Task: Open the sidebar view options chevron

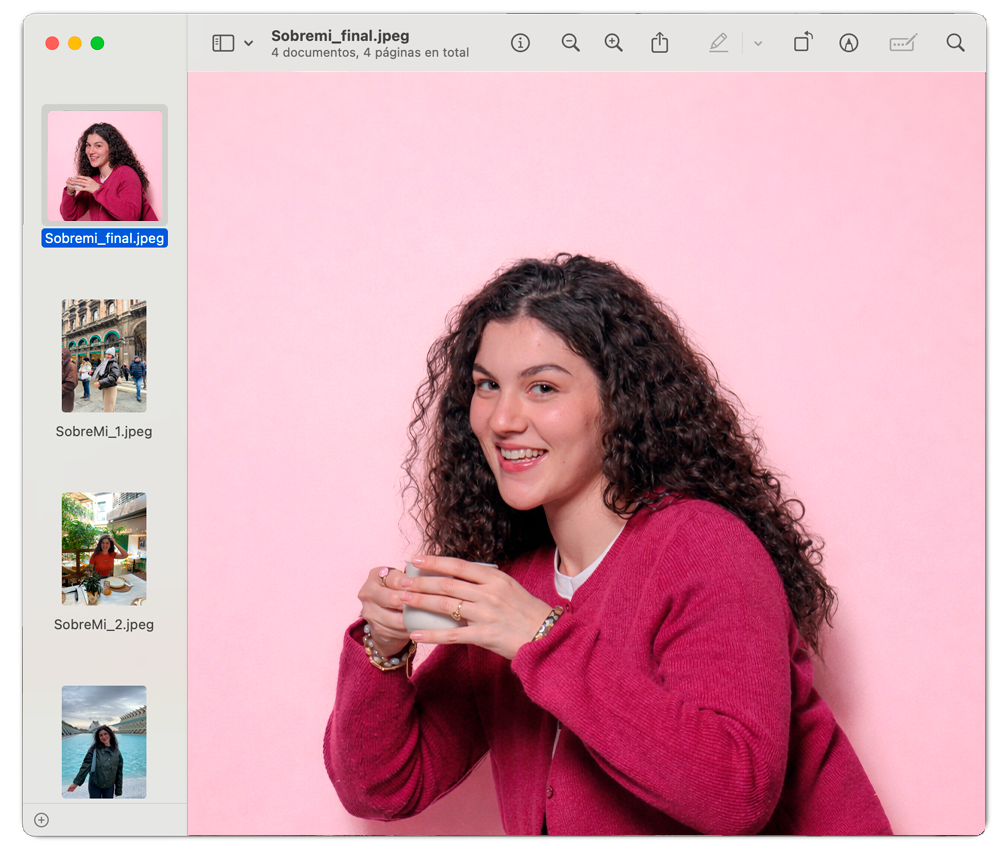Action: (x=248, y=44)
